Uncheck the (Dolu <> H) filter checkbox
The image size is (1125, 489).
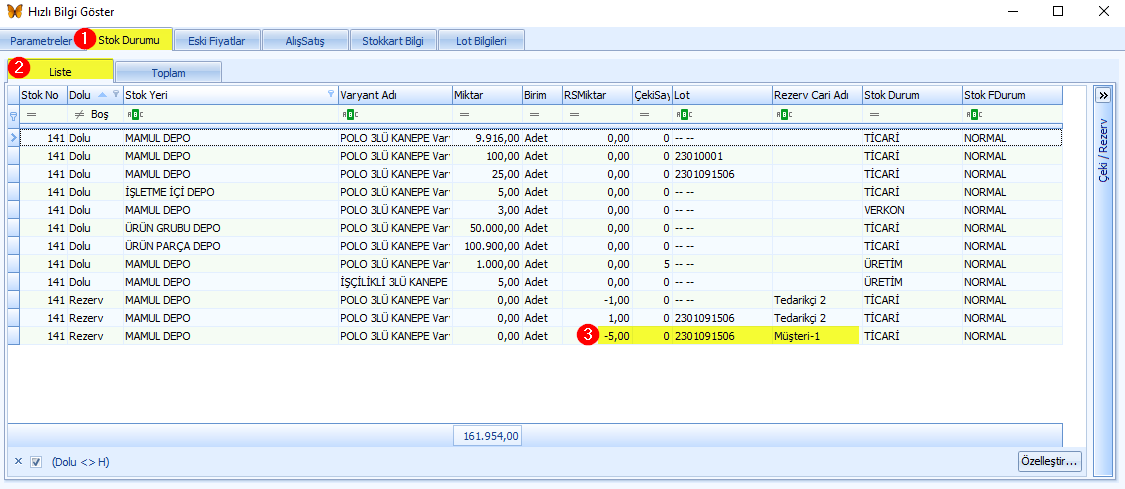click(37, 462)
